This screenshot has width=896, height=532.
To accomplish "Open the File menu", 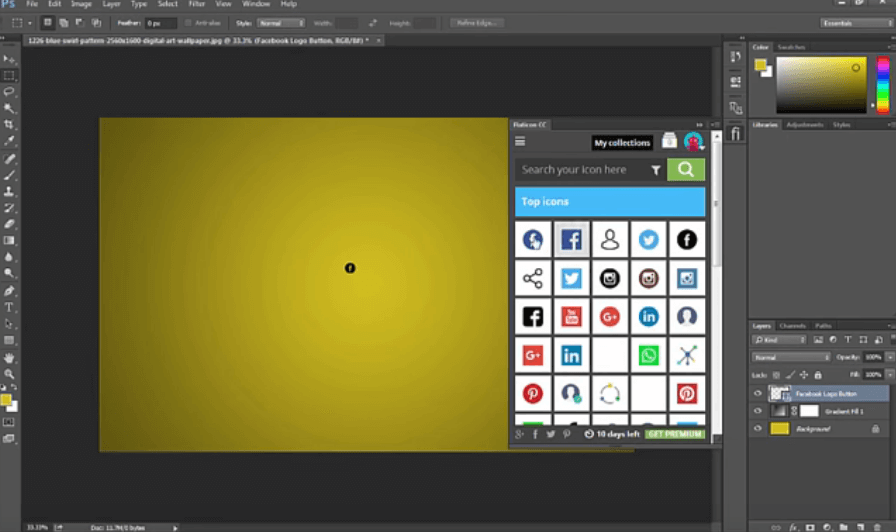I will 32,4.
